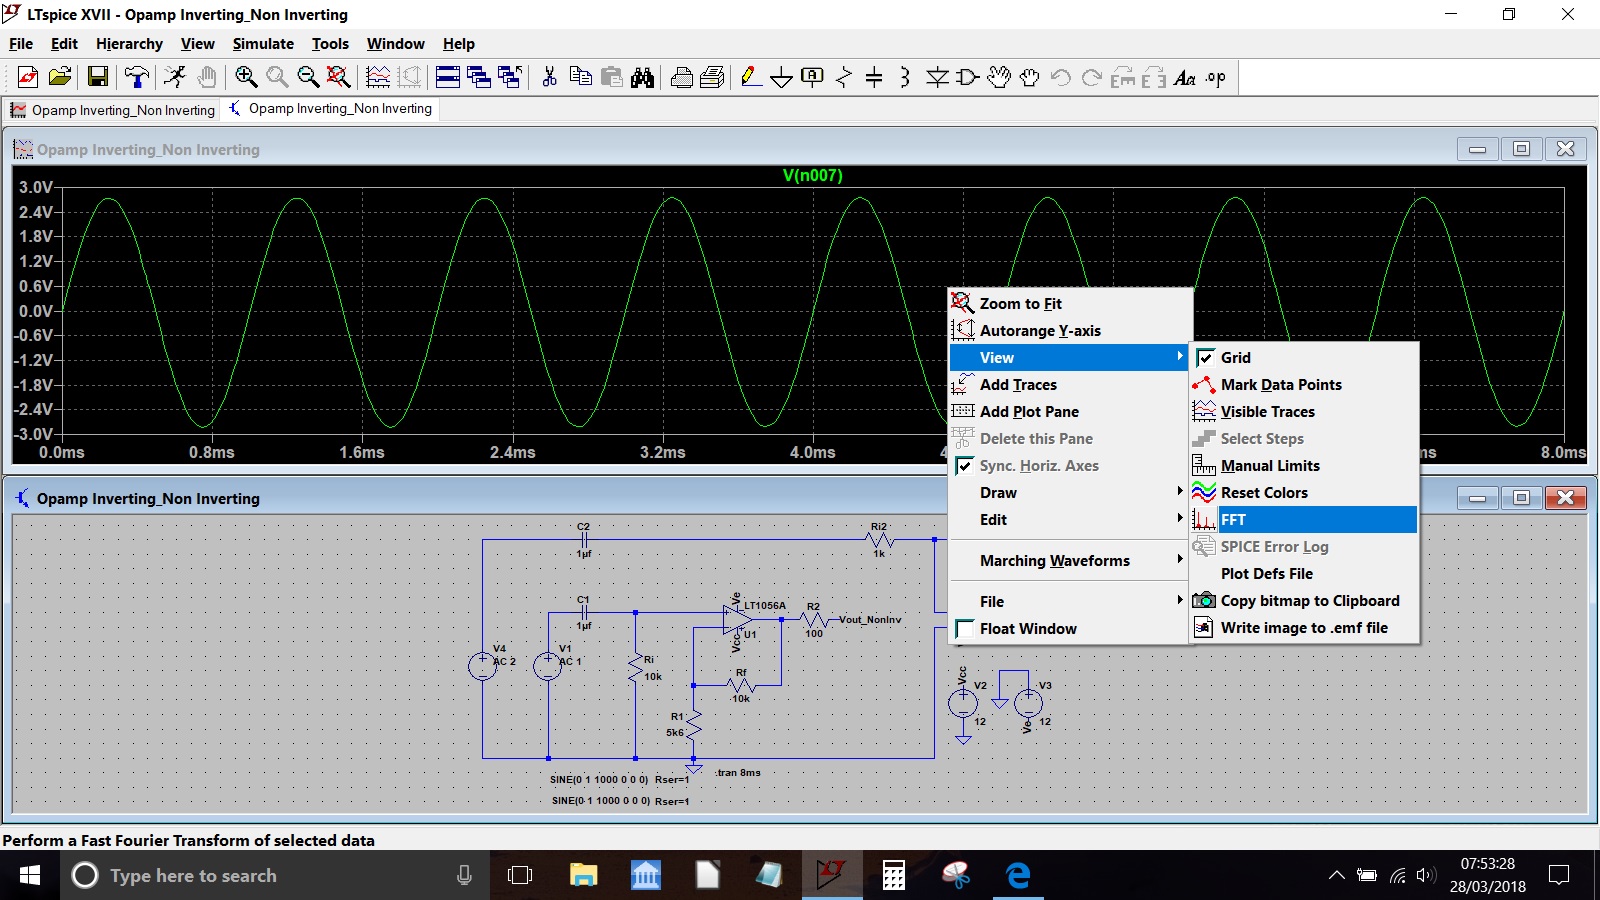Select the Label Net tool
This screenshot has height=900, width=1600.
[813, 78]
